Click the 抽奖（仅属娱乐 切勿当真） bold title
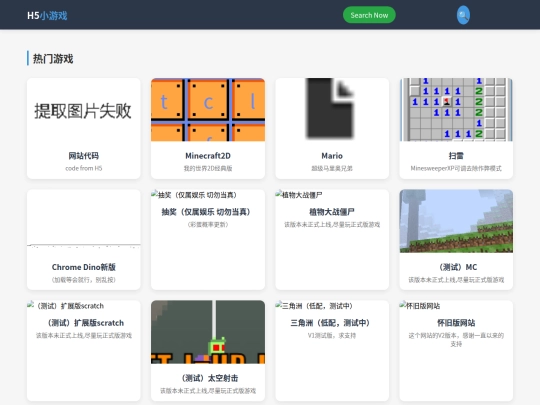The width and height of the screenshot is (540, 405). tap(208, 211)
